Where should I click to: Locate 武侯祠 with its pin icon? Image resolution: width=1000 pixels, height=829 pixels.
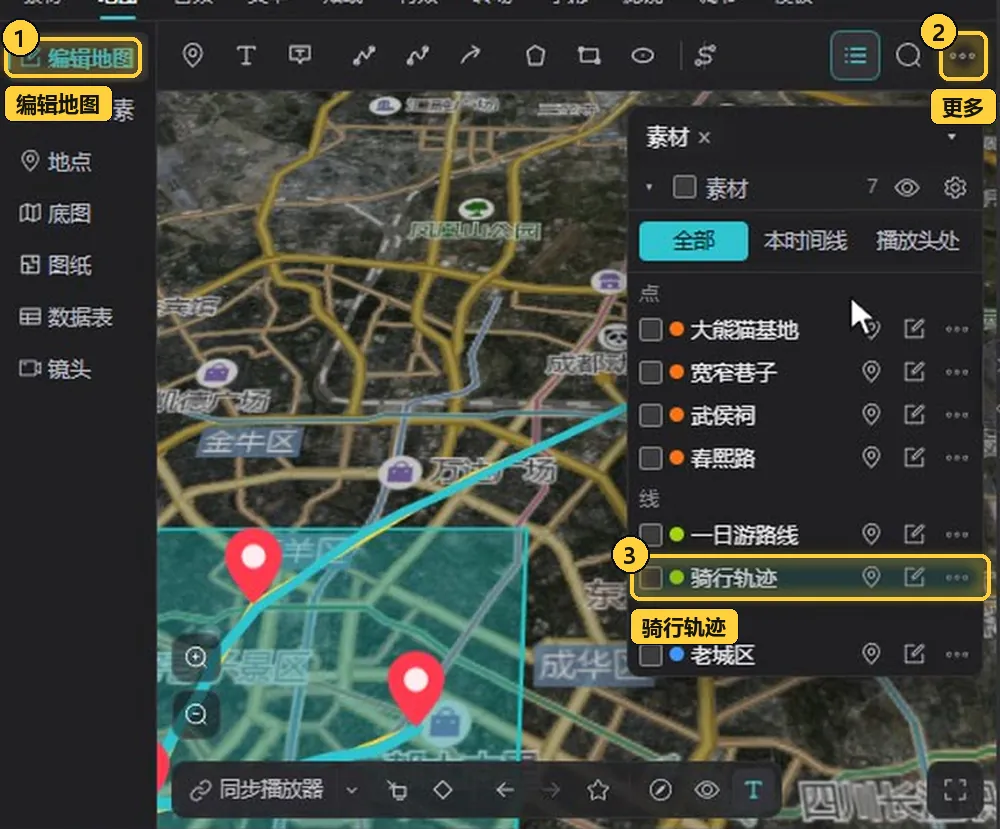click(871, 414)
